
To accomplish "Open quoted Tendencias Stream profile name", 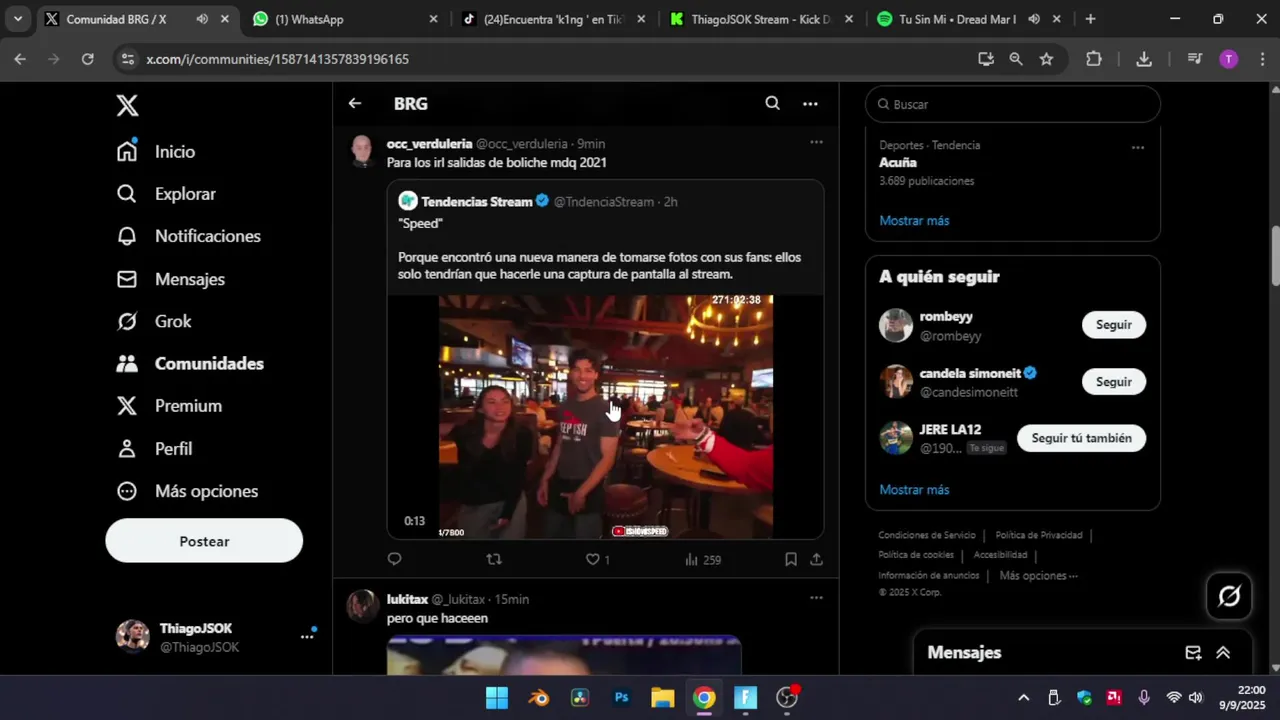I will pos(476,201).
